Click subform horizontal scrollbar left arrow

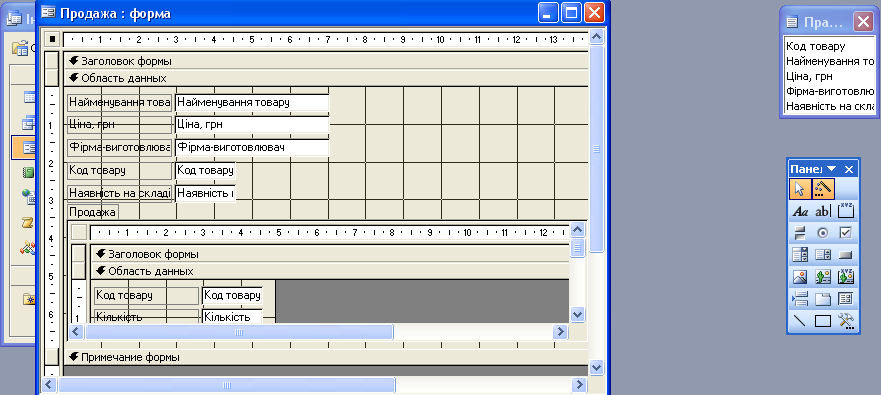coord(76,332)
